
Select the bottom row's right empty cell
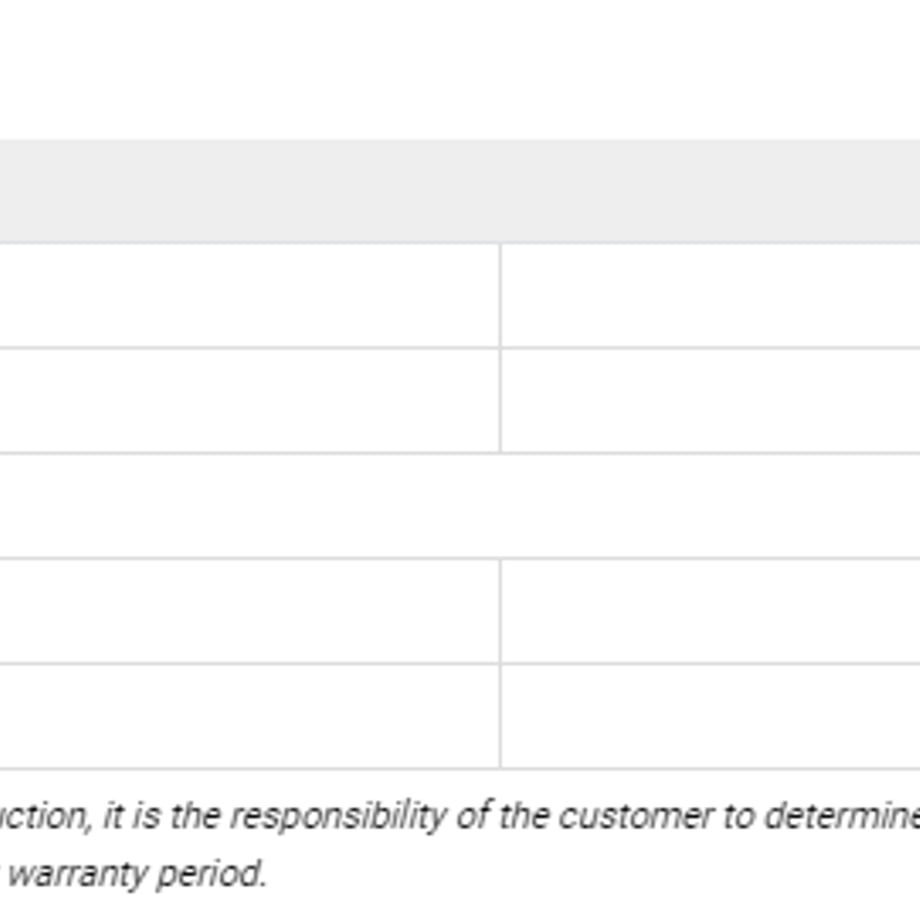tap(711, 716)
